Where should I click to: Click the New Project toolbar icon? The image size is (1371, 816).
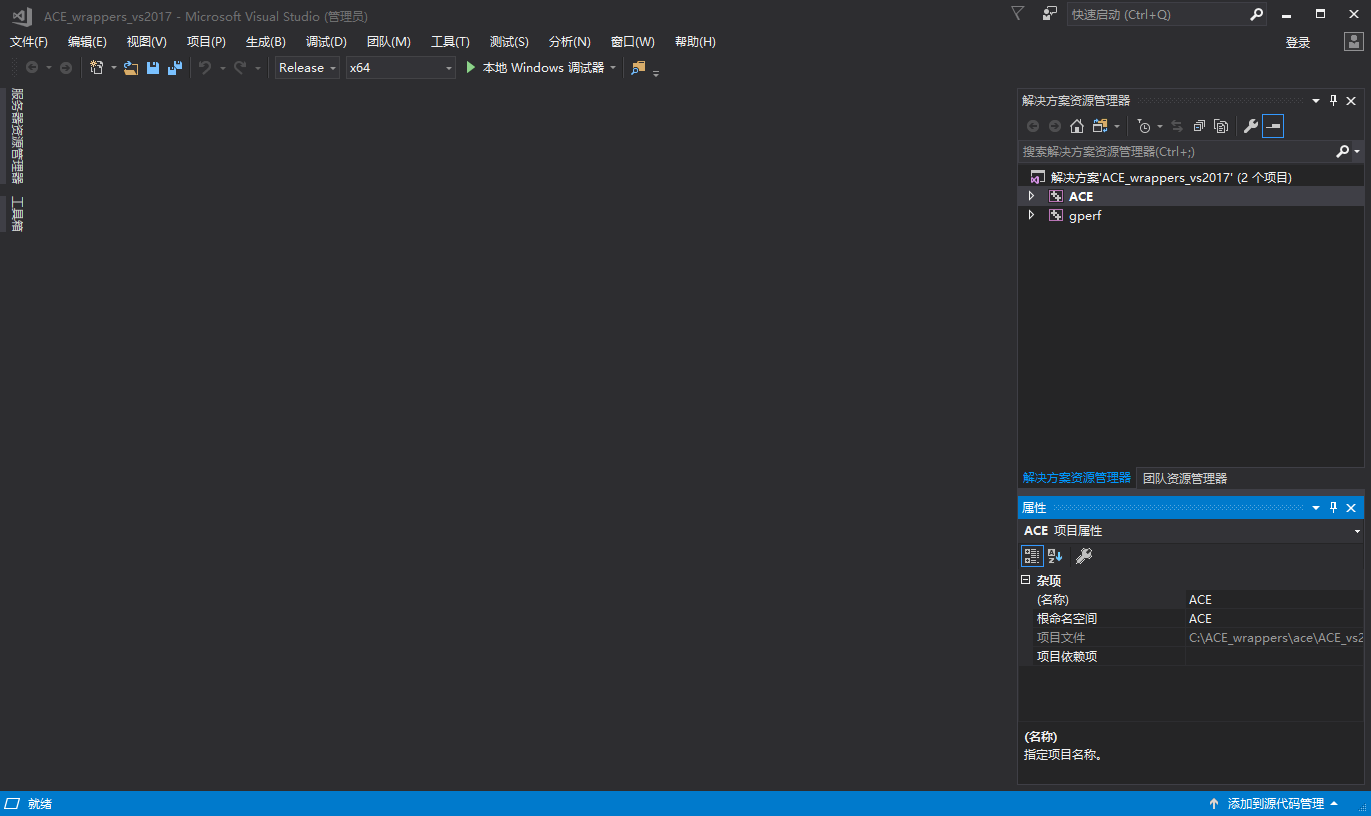click(97, 68)
